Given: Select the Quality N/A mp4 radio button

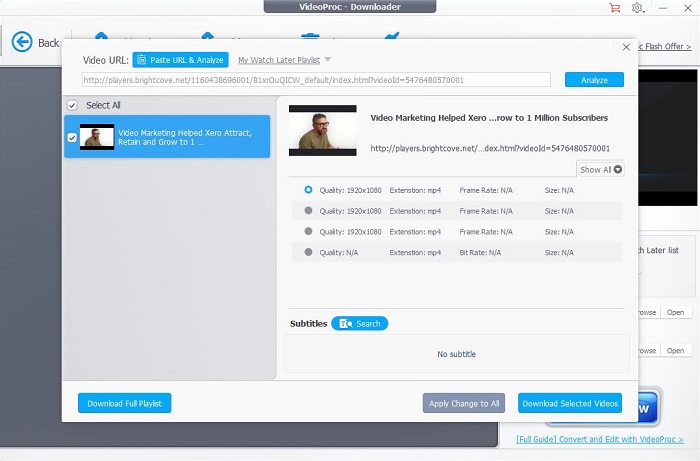Looking at the screenshot, I should (x=308, y=252).
